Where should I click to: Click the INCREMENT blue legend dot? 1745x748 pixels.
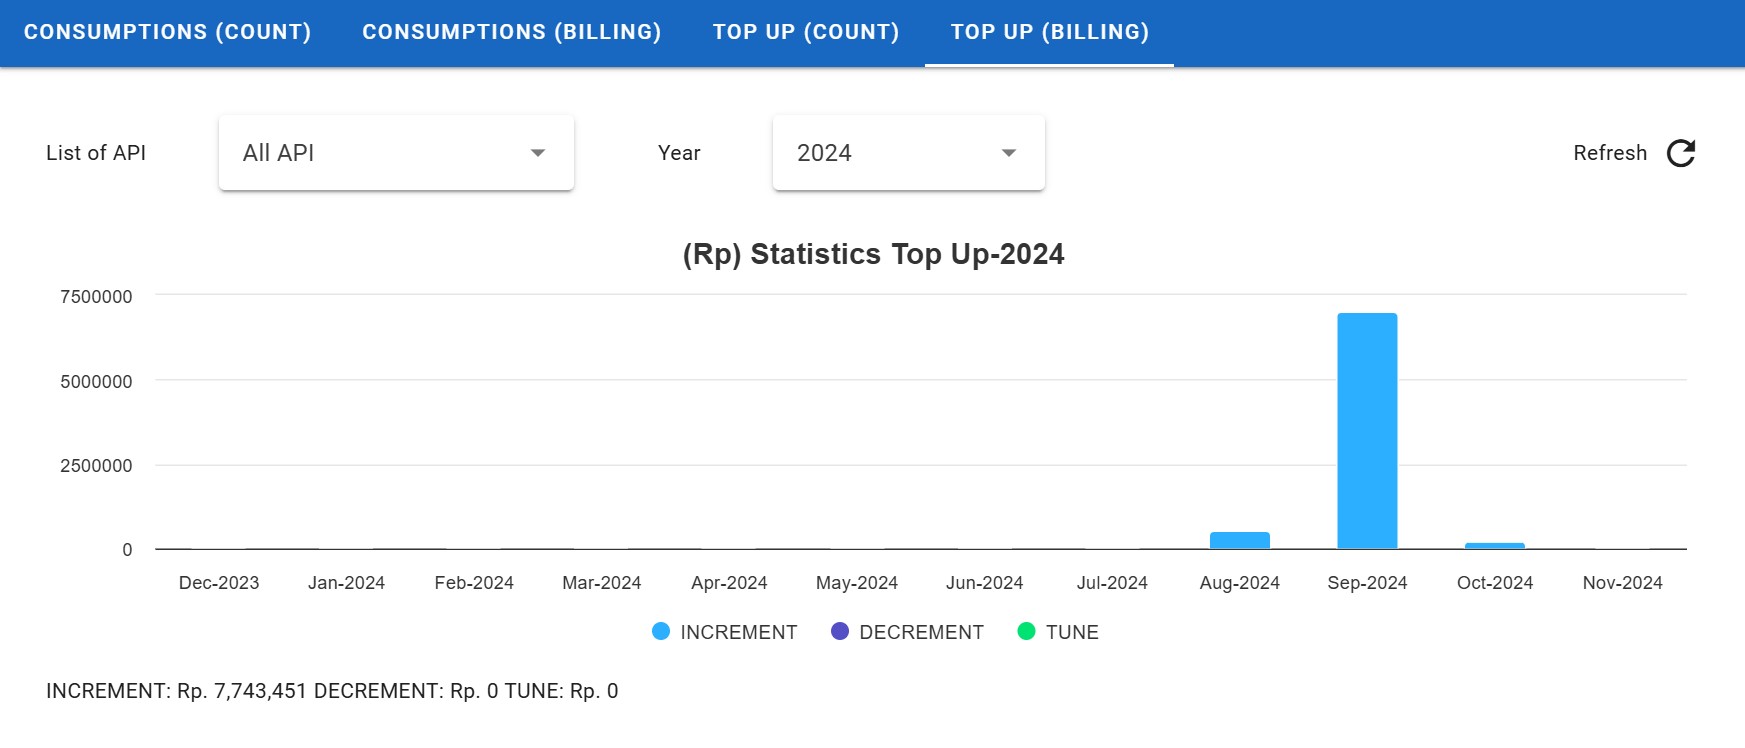pyautogui.click(x=661, y=631)
